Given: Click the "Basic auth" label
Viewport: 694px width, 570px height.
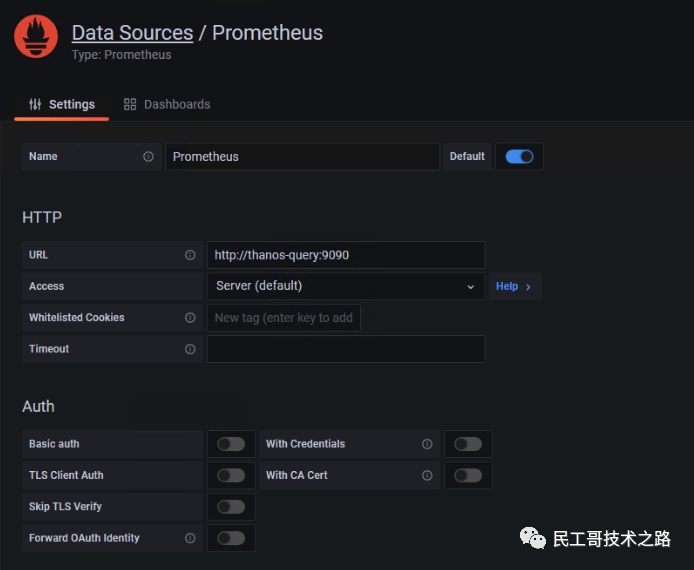Looking at the screenshot, I should (x=54, y=444).
